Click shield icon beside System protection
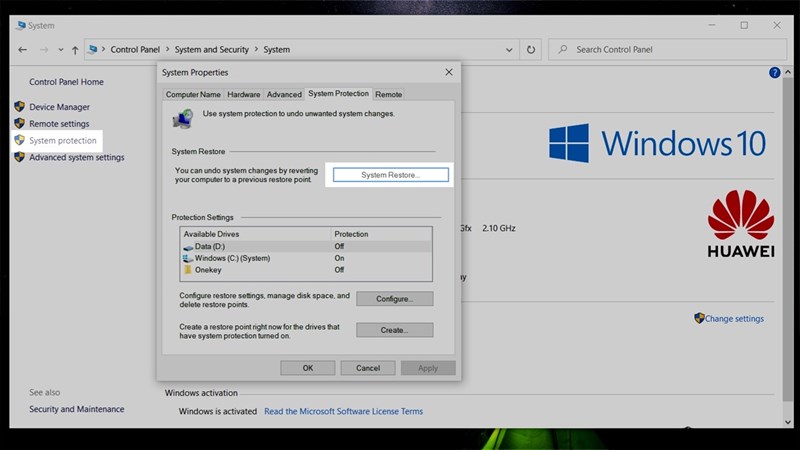The image size is (800, 450). (x=19, y=140)
